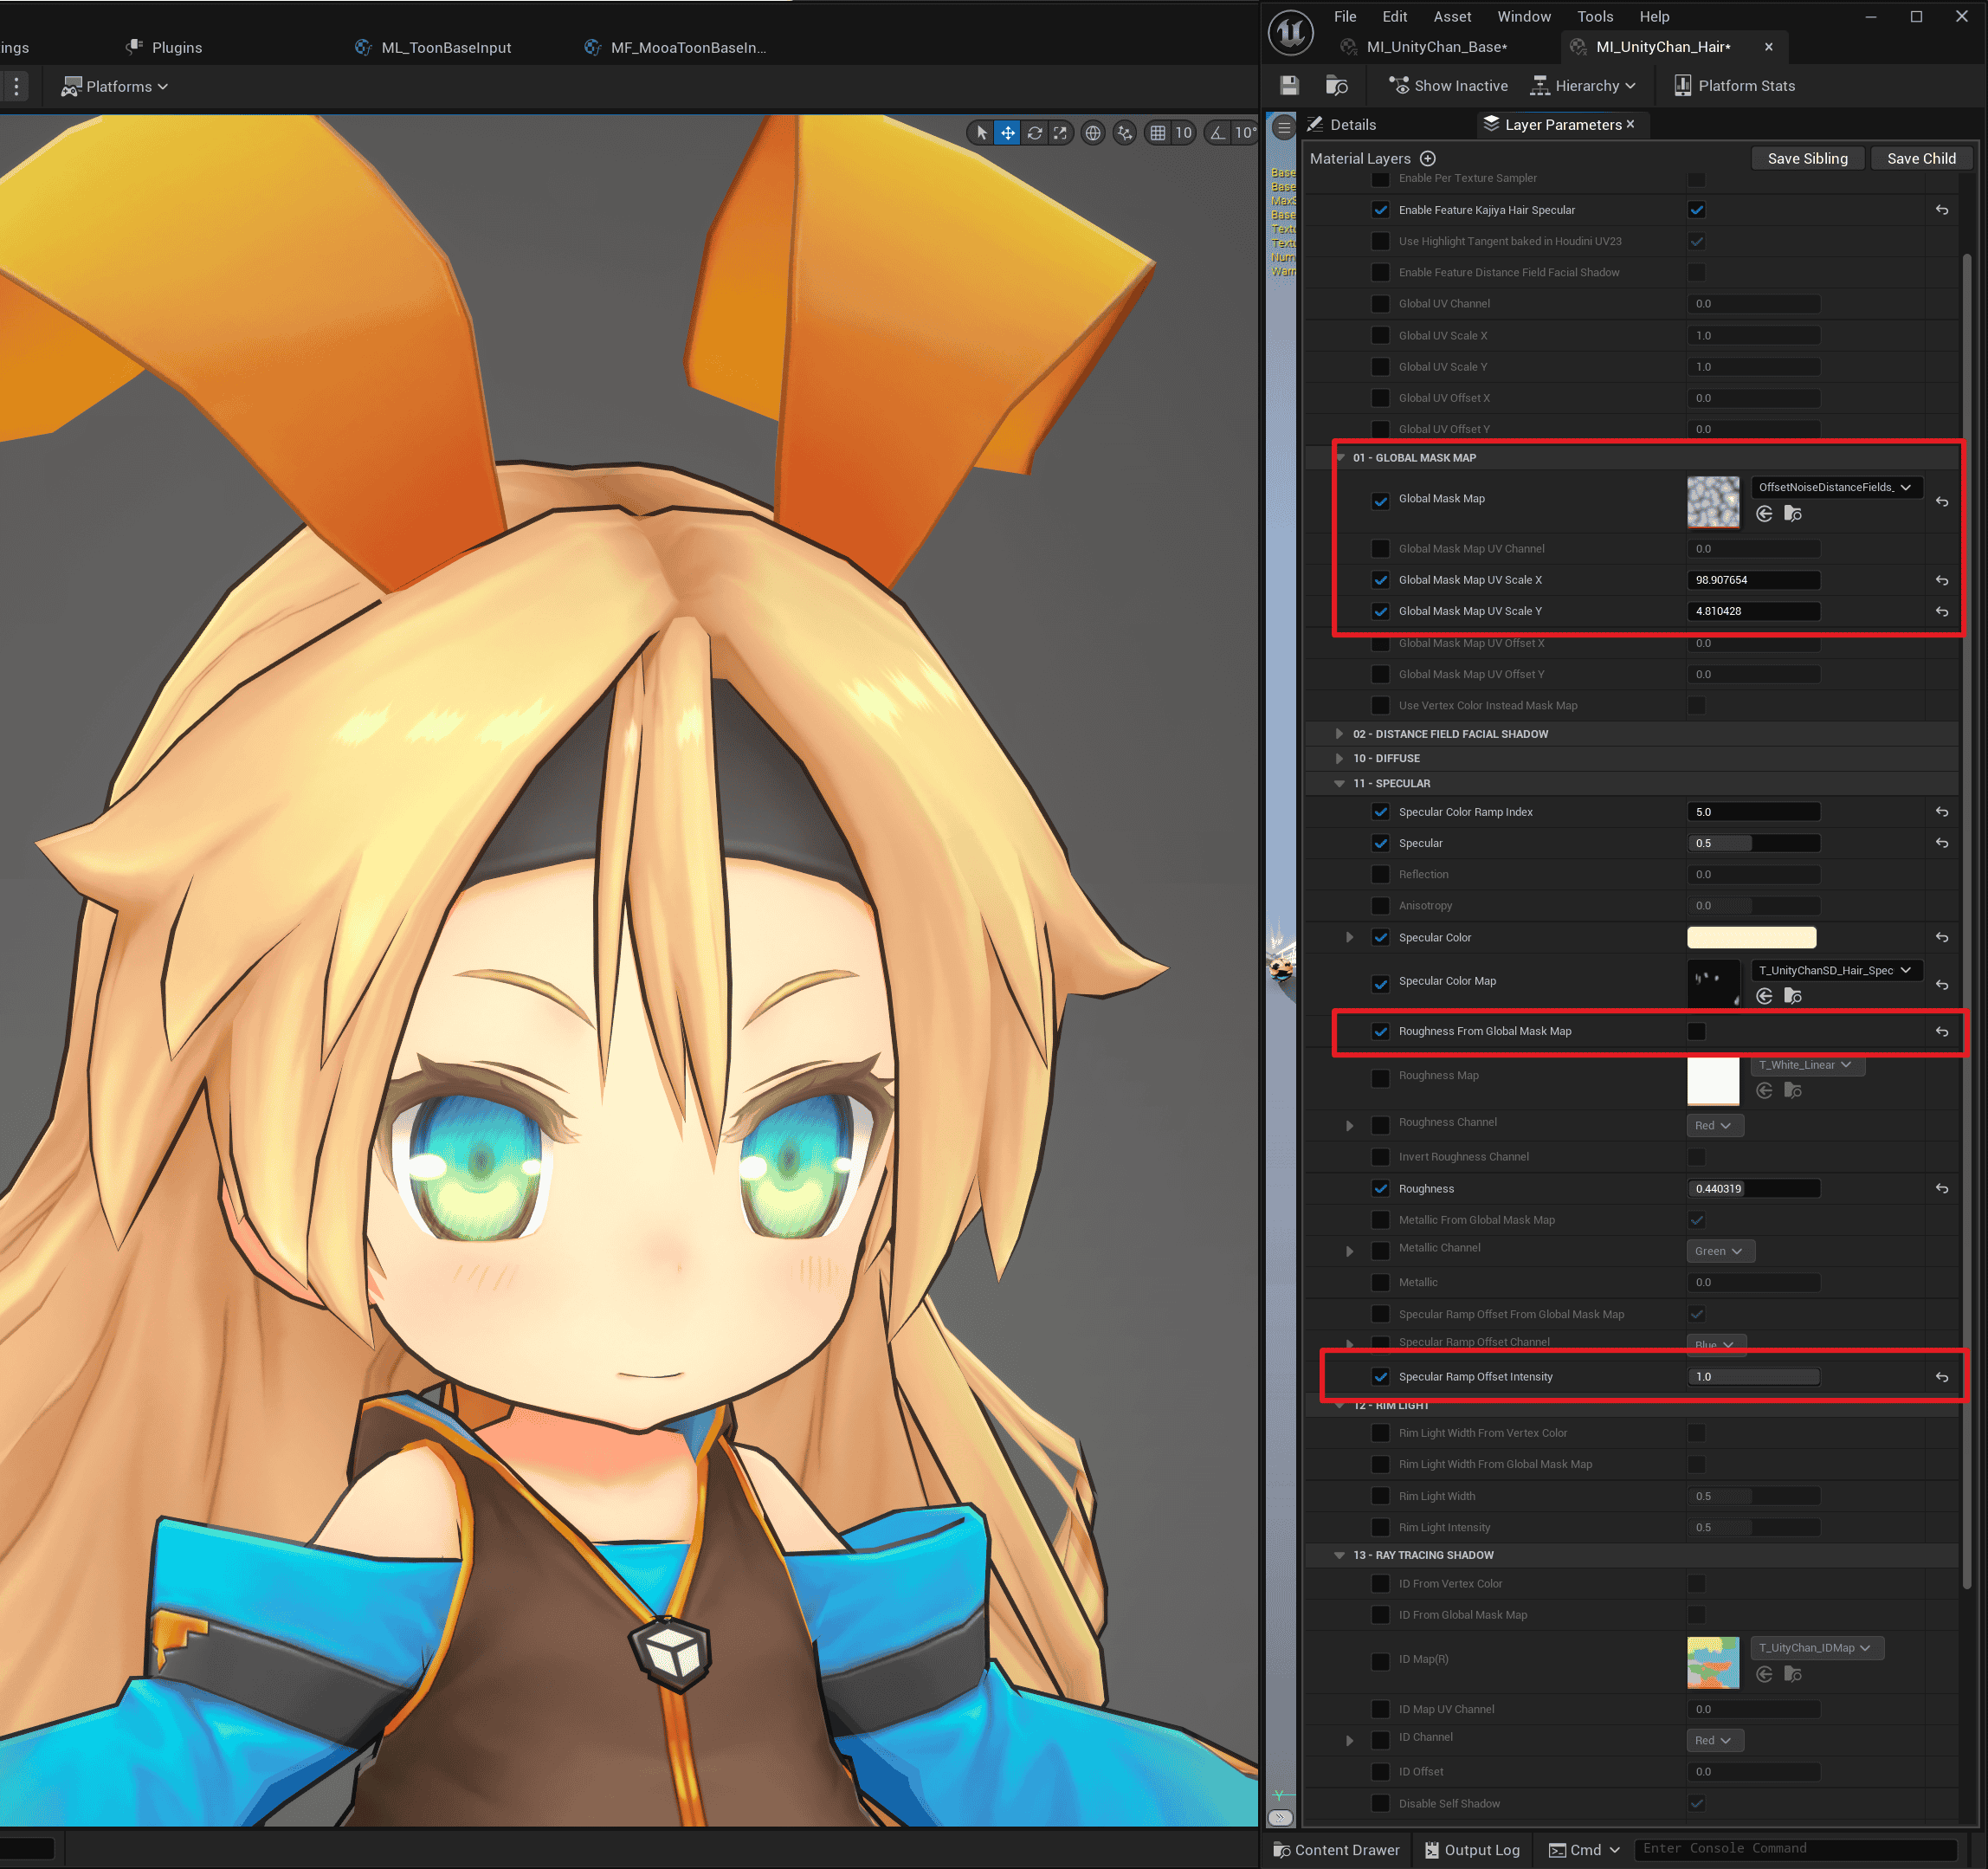Open the Output Log
Image resolution: width=1988 pixels, height=1869 pixels.
tap(1472, 1850)
